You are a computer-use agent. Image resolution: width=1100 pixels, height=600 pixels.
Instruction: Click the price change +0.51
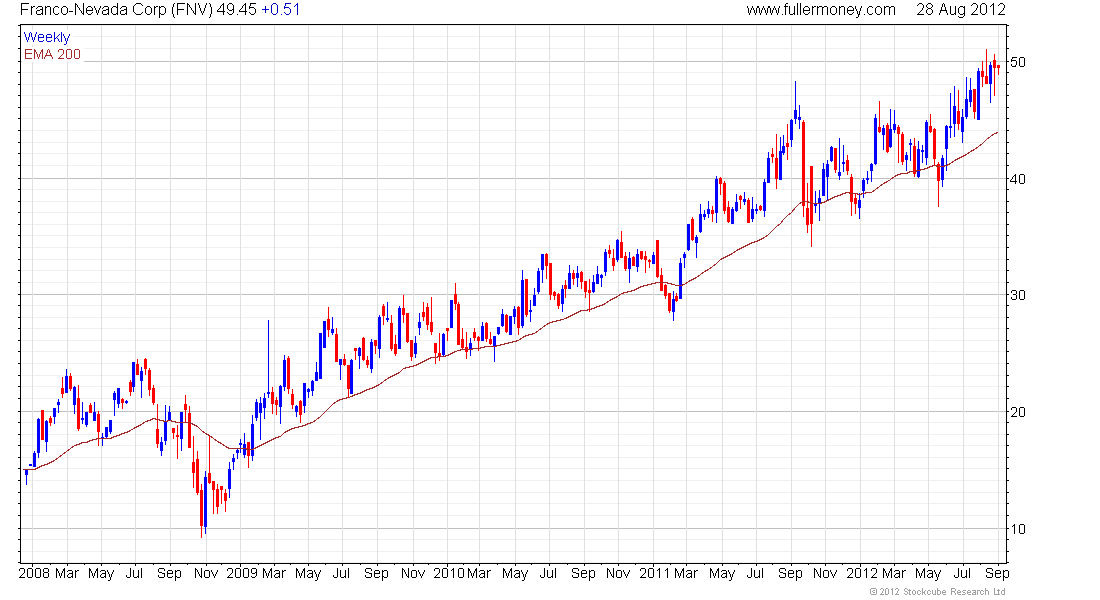point(281,10)
